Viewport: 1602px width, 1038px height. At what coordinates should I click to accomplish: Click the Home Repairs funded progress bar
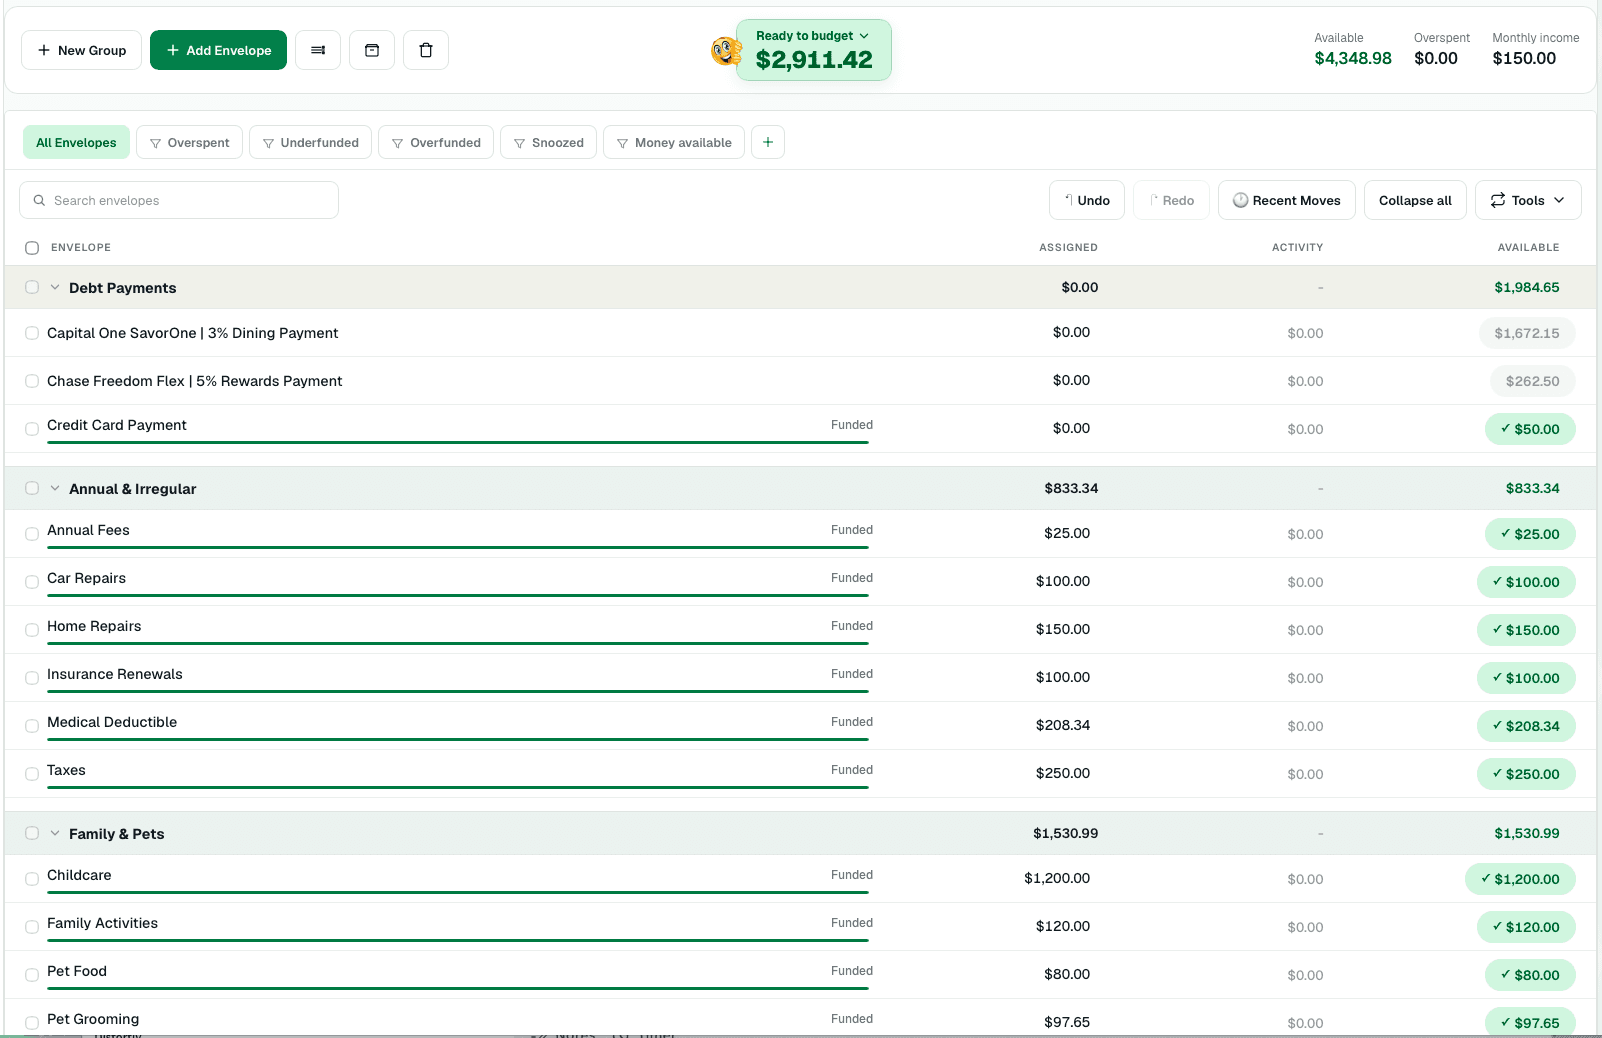(458, 643)
